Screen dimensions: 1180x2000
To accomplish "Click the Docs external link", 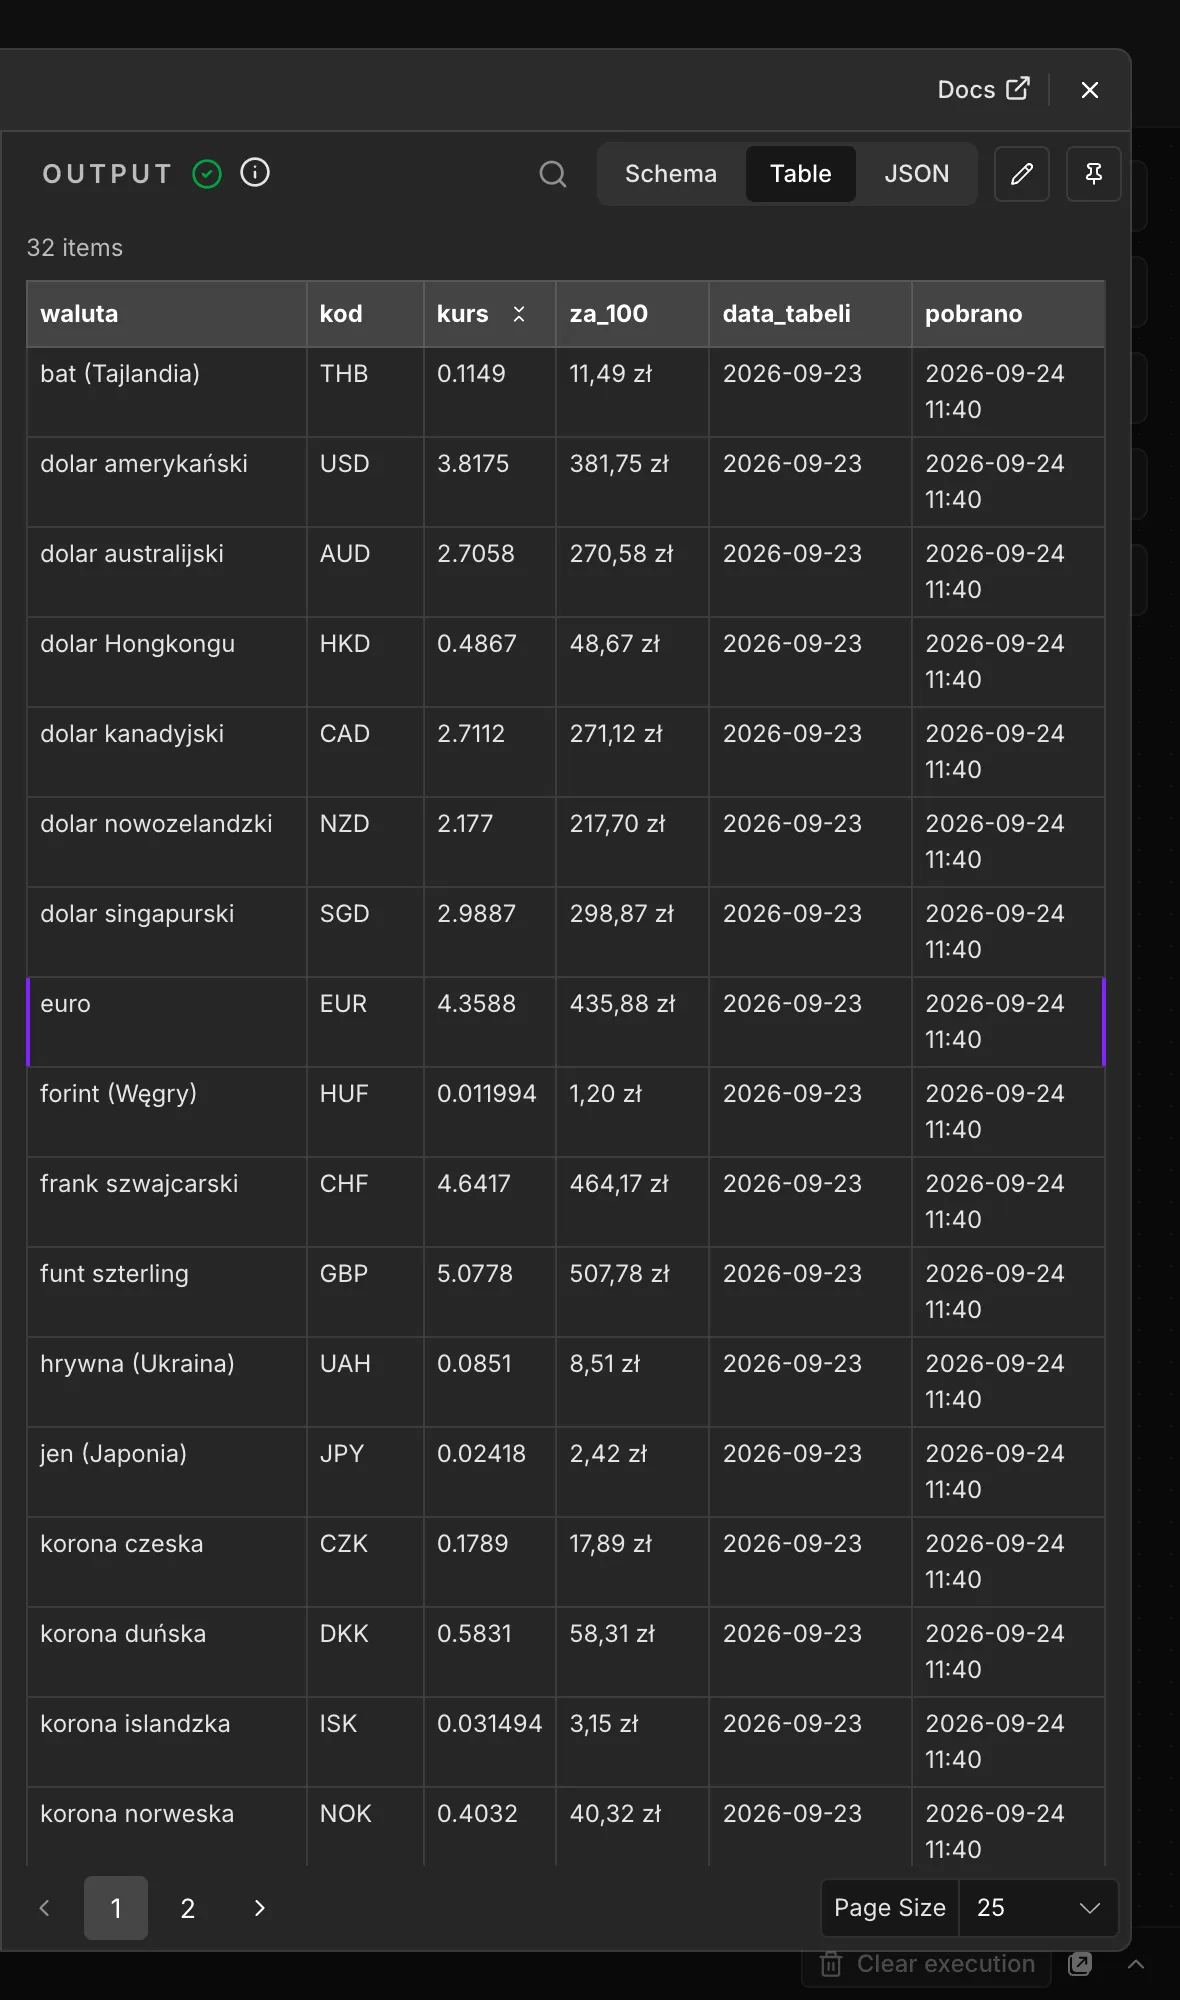I will point(983,89).
